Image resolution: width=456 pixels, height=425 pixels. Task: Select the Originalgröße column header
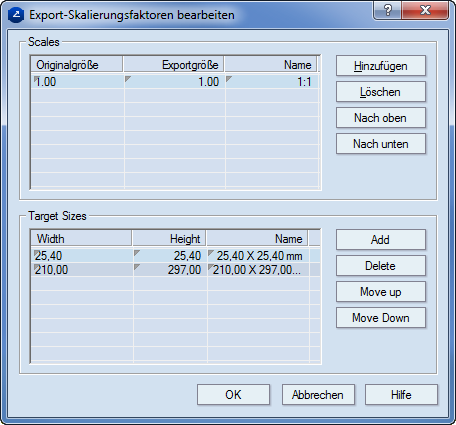(x=77, y=64)
